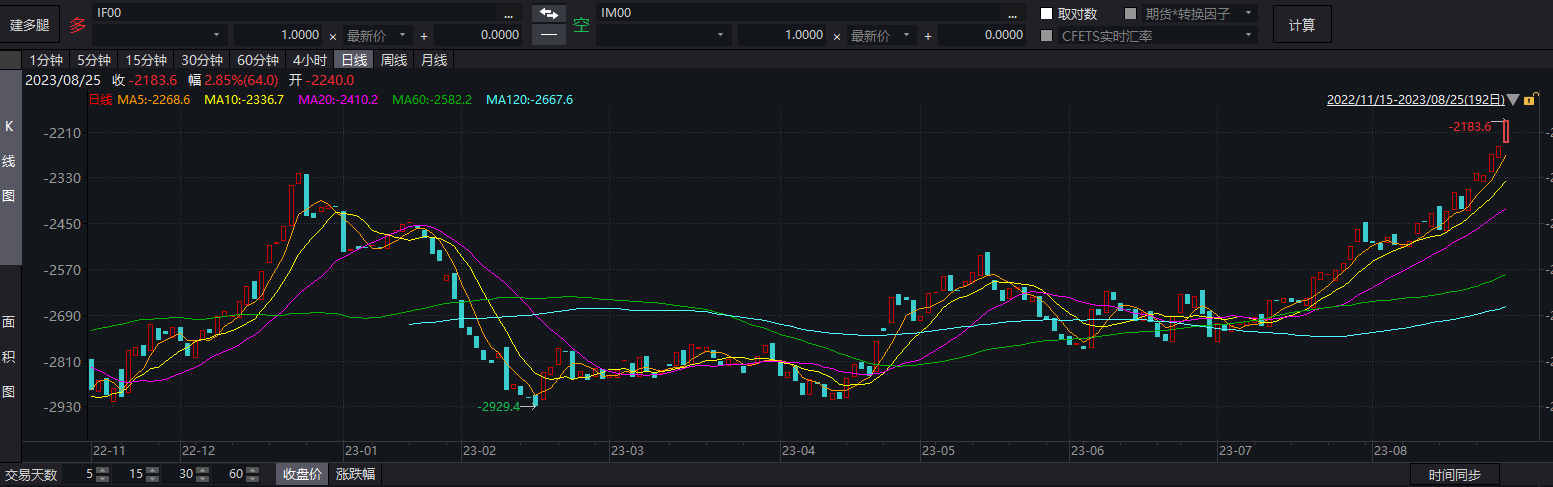Click the gray triangle next to date range
Image resolution: width=1553 pixels, height=487 pixels.
(1513, 100)
